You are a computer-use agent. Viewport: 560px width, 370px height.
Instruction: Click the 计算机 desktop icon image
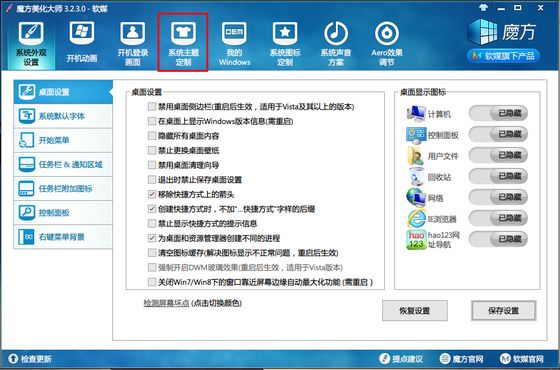click(416, 114)
